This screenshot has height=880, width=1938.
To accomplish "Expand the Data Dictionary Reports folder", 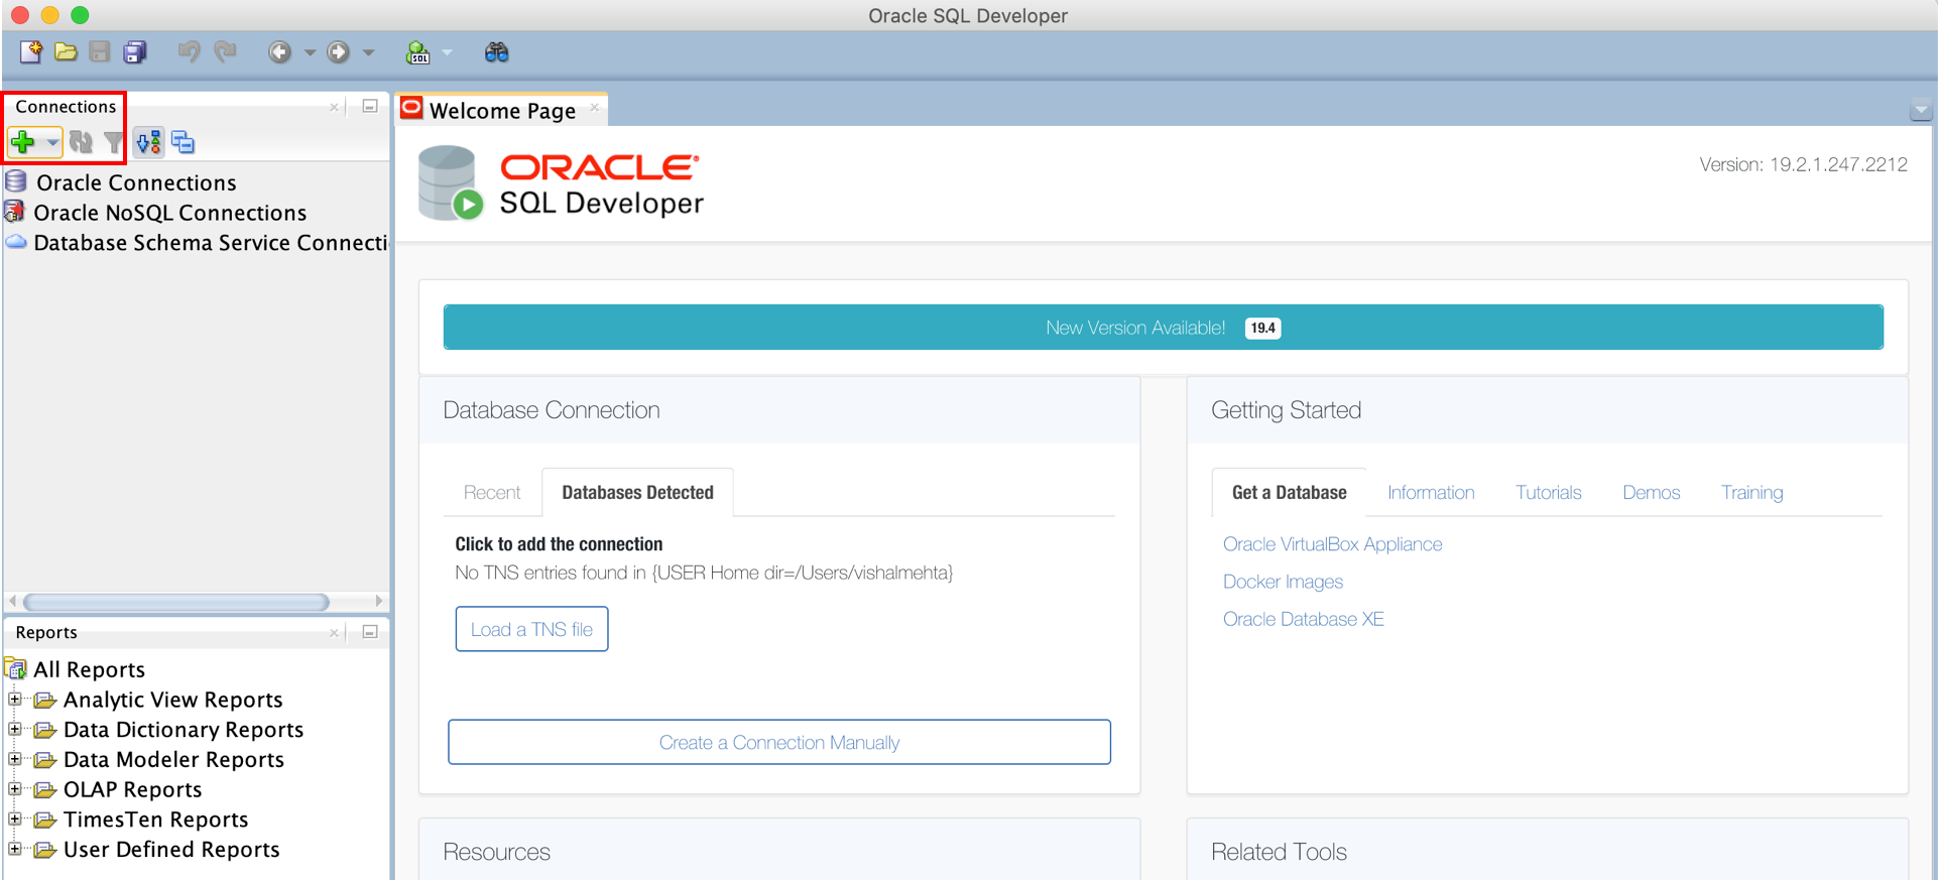I will (x=15, y=729).
